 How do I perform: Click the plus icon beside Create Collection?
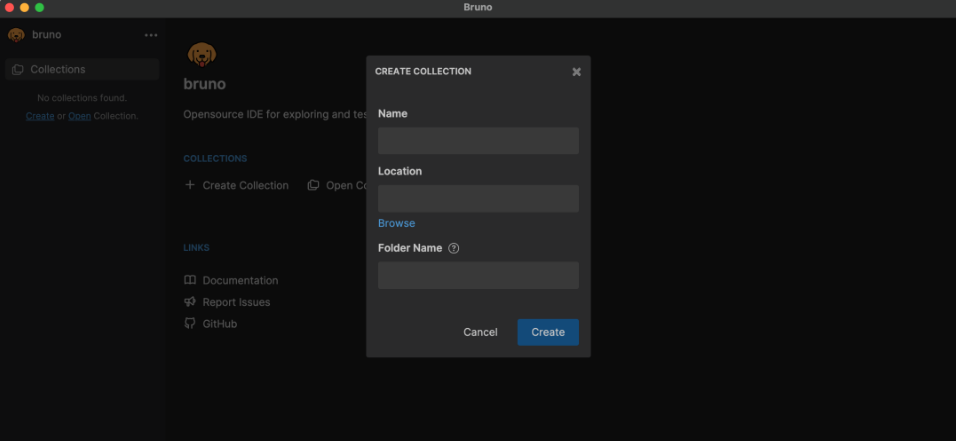(x=190, y=185)
